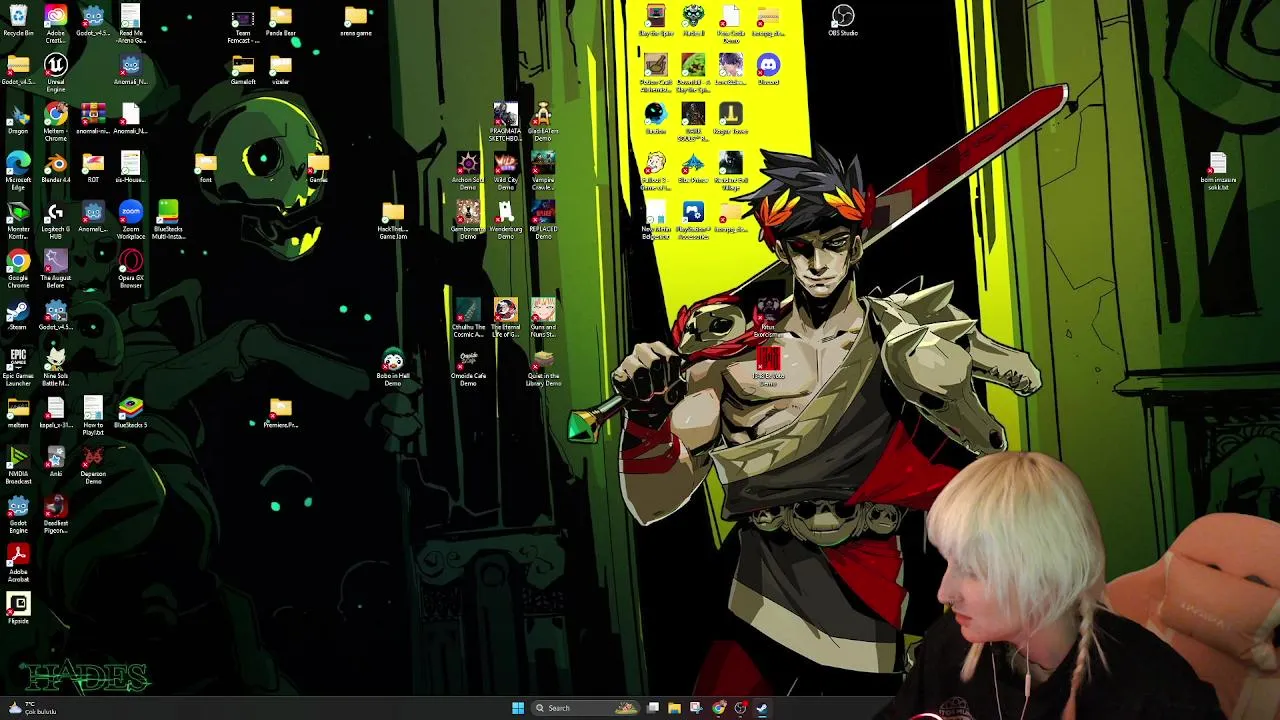Open Monster Kontrol desktop shortcut
This screenshot has width=1280, height=720.
pos(18,220)
